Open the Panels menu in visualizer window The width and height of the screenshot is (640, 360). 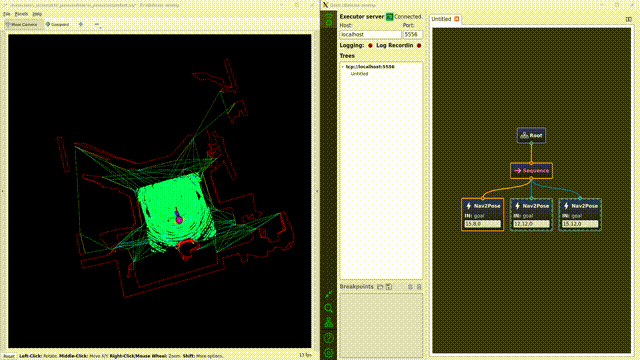(x=21, y=13)
